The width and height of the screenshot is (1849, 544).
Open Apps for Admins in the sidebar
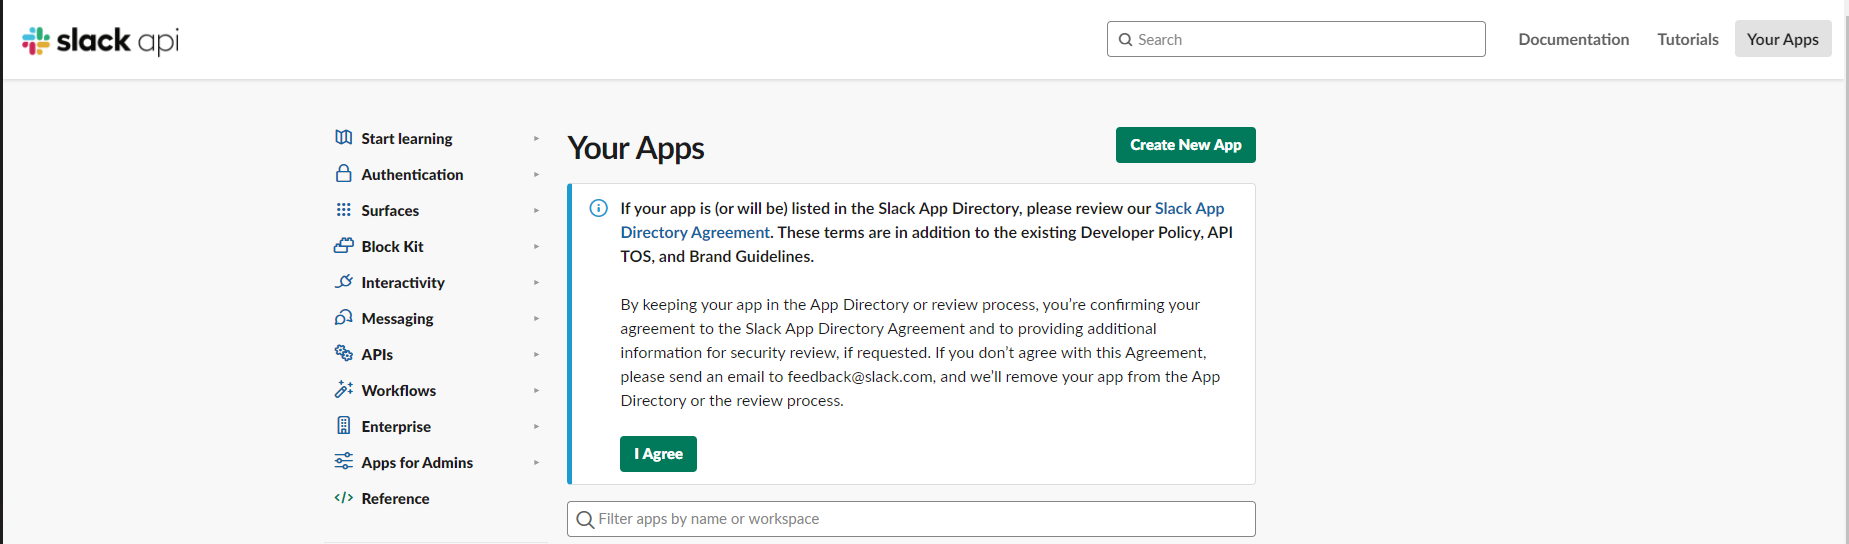tap(417, 463)
